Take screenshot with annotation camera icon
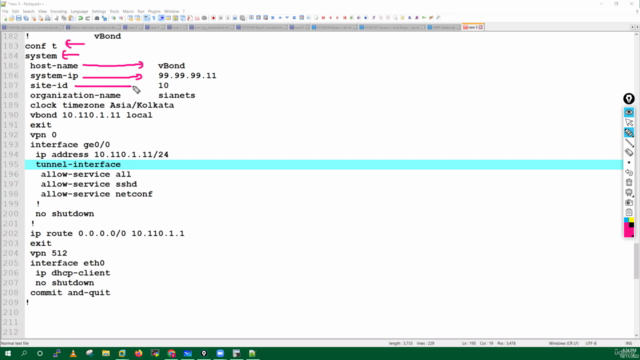The height and width of the screenshot is (360, 640). click(629, 202)
